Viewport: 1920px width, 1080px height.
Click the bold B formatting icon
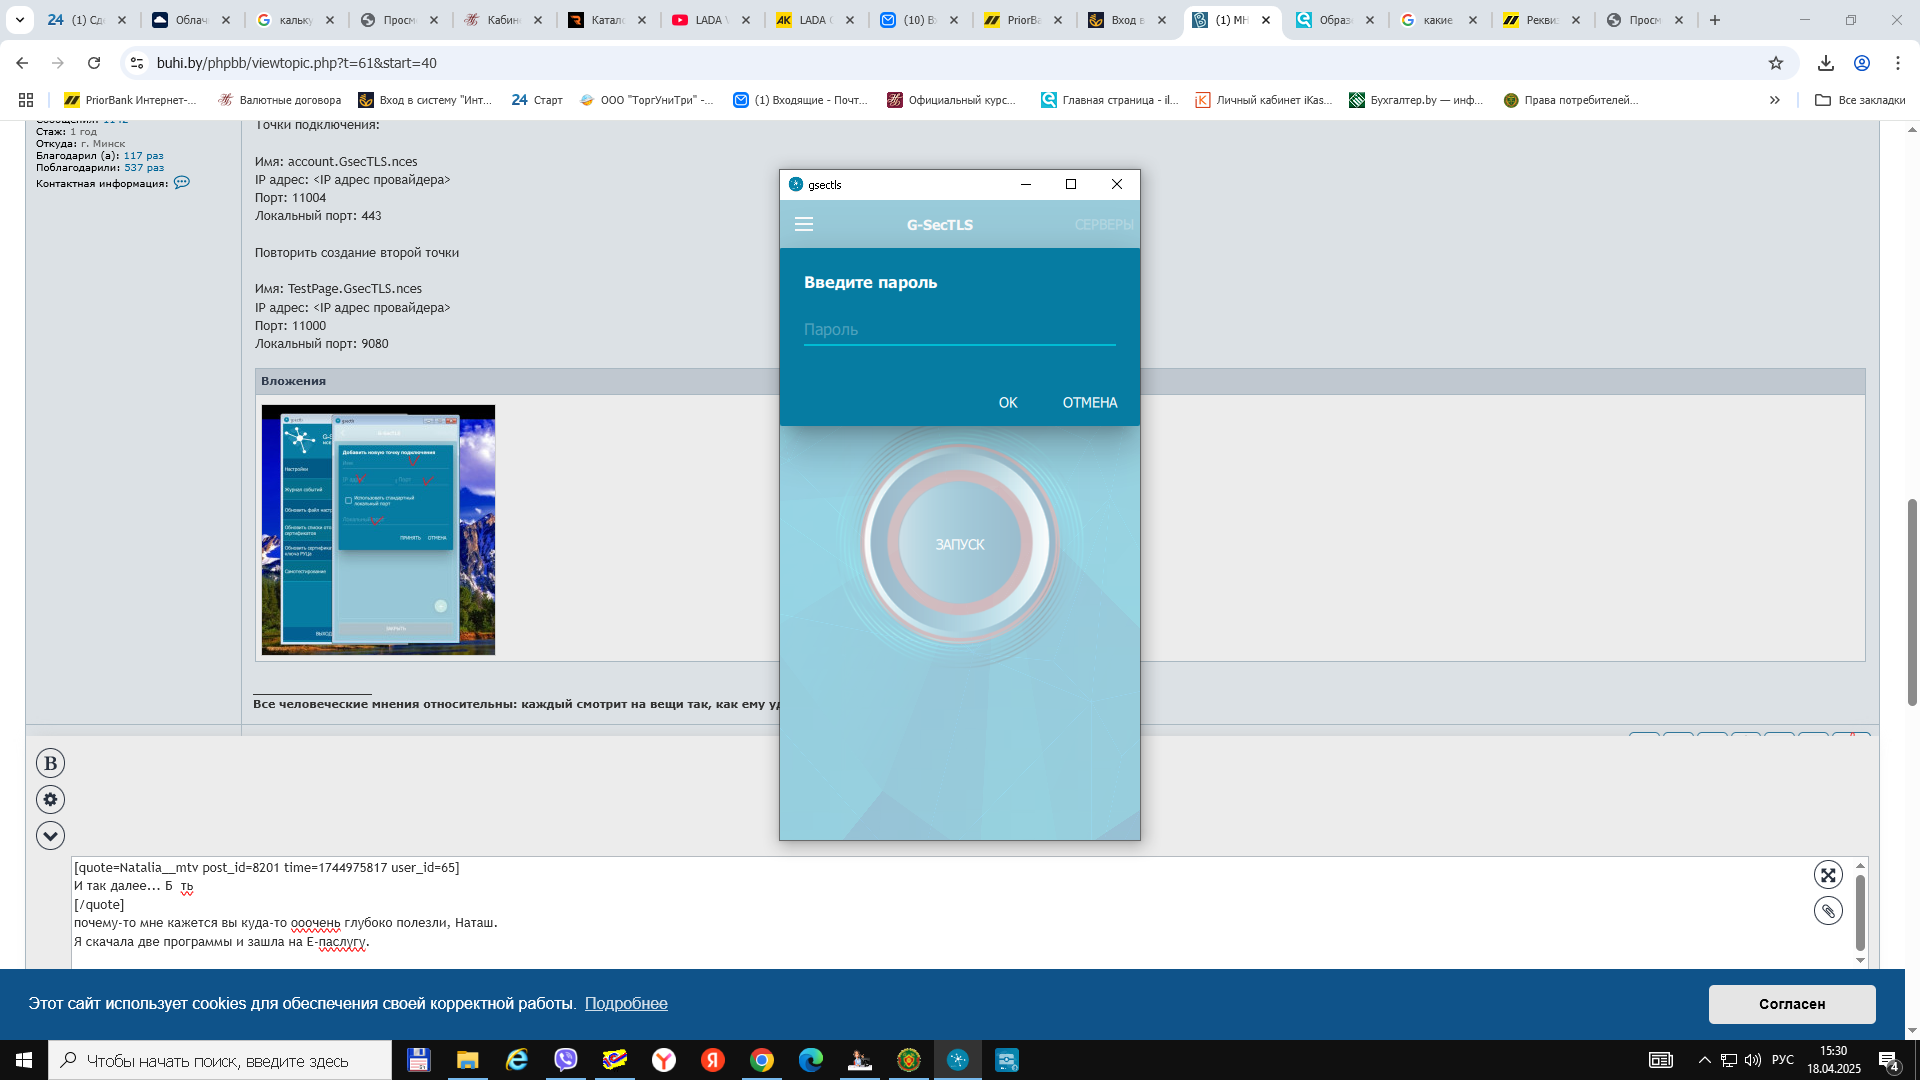pos(50,763)
